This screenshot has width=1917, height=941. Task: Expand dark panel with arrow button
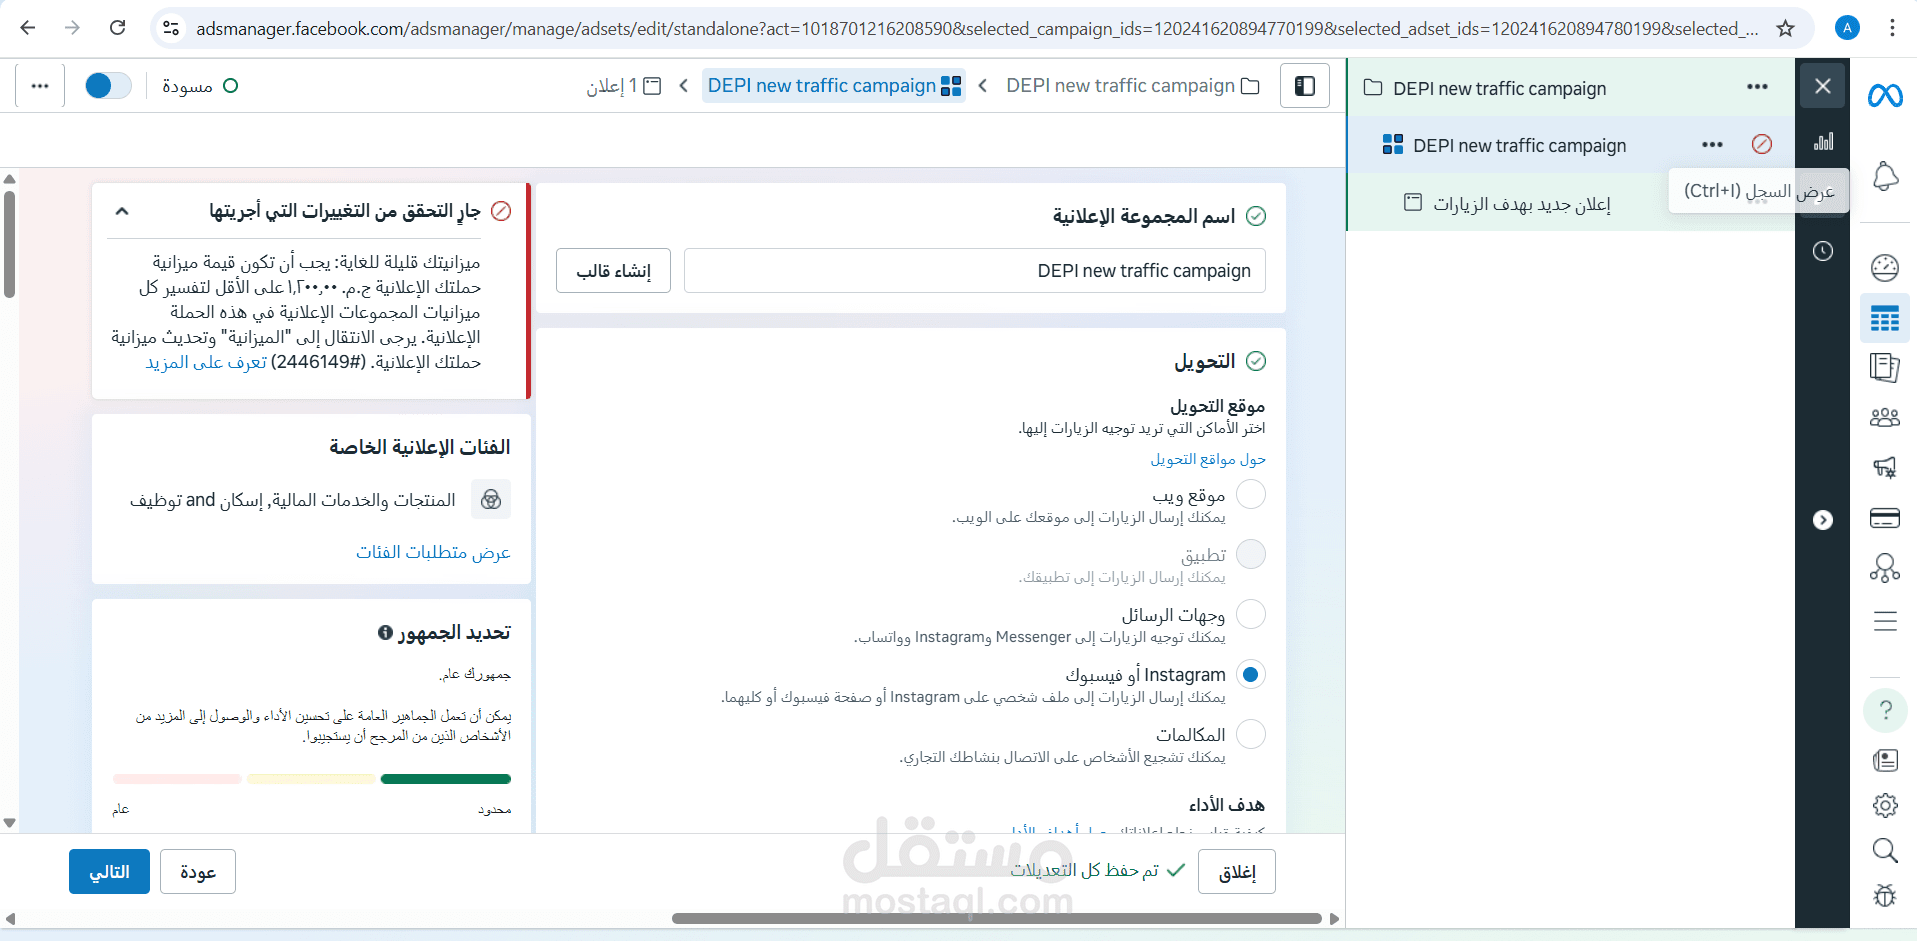tap(1823, 520)
